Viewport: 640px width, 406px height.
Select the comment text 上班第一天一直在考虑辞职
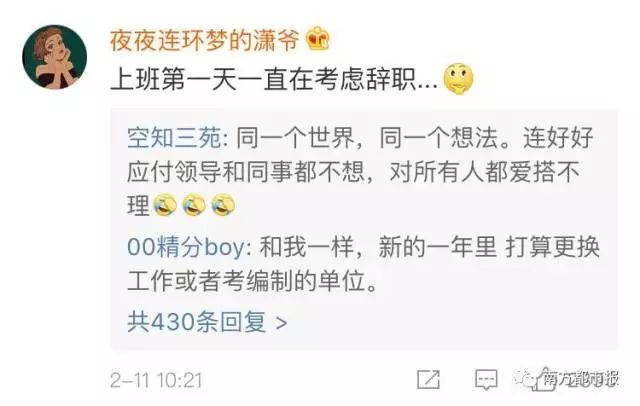[x=263, y=79]
